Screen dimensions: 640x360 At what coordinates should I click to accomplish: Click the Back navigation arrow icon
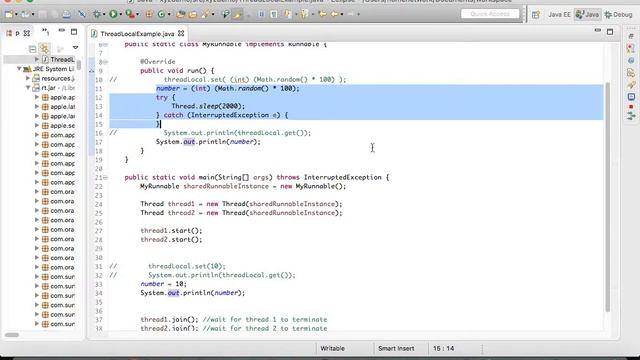[334, 14]
